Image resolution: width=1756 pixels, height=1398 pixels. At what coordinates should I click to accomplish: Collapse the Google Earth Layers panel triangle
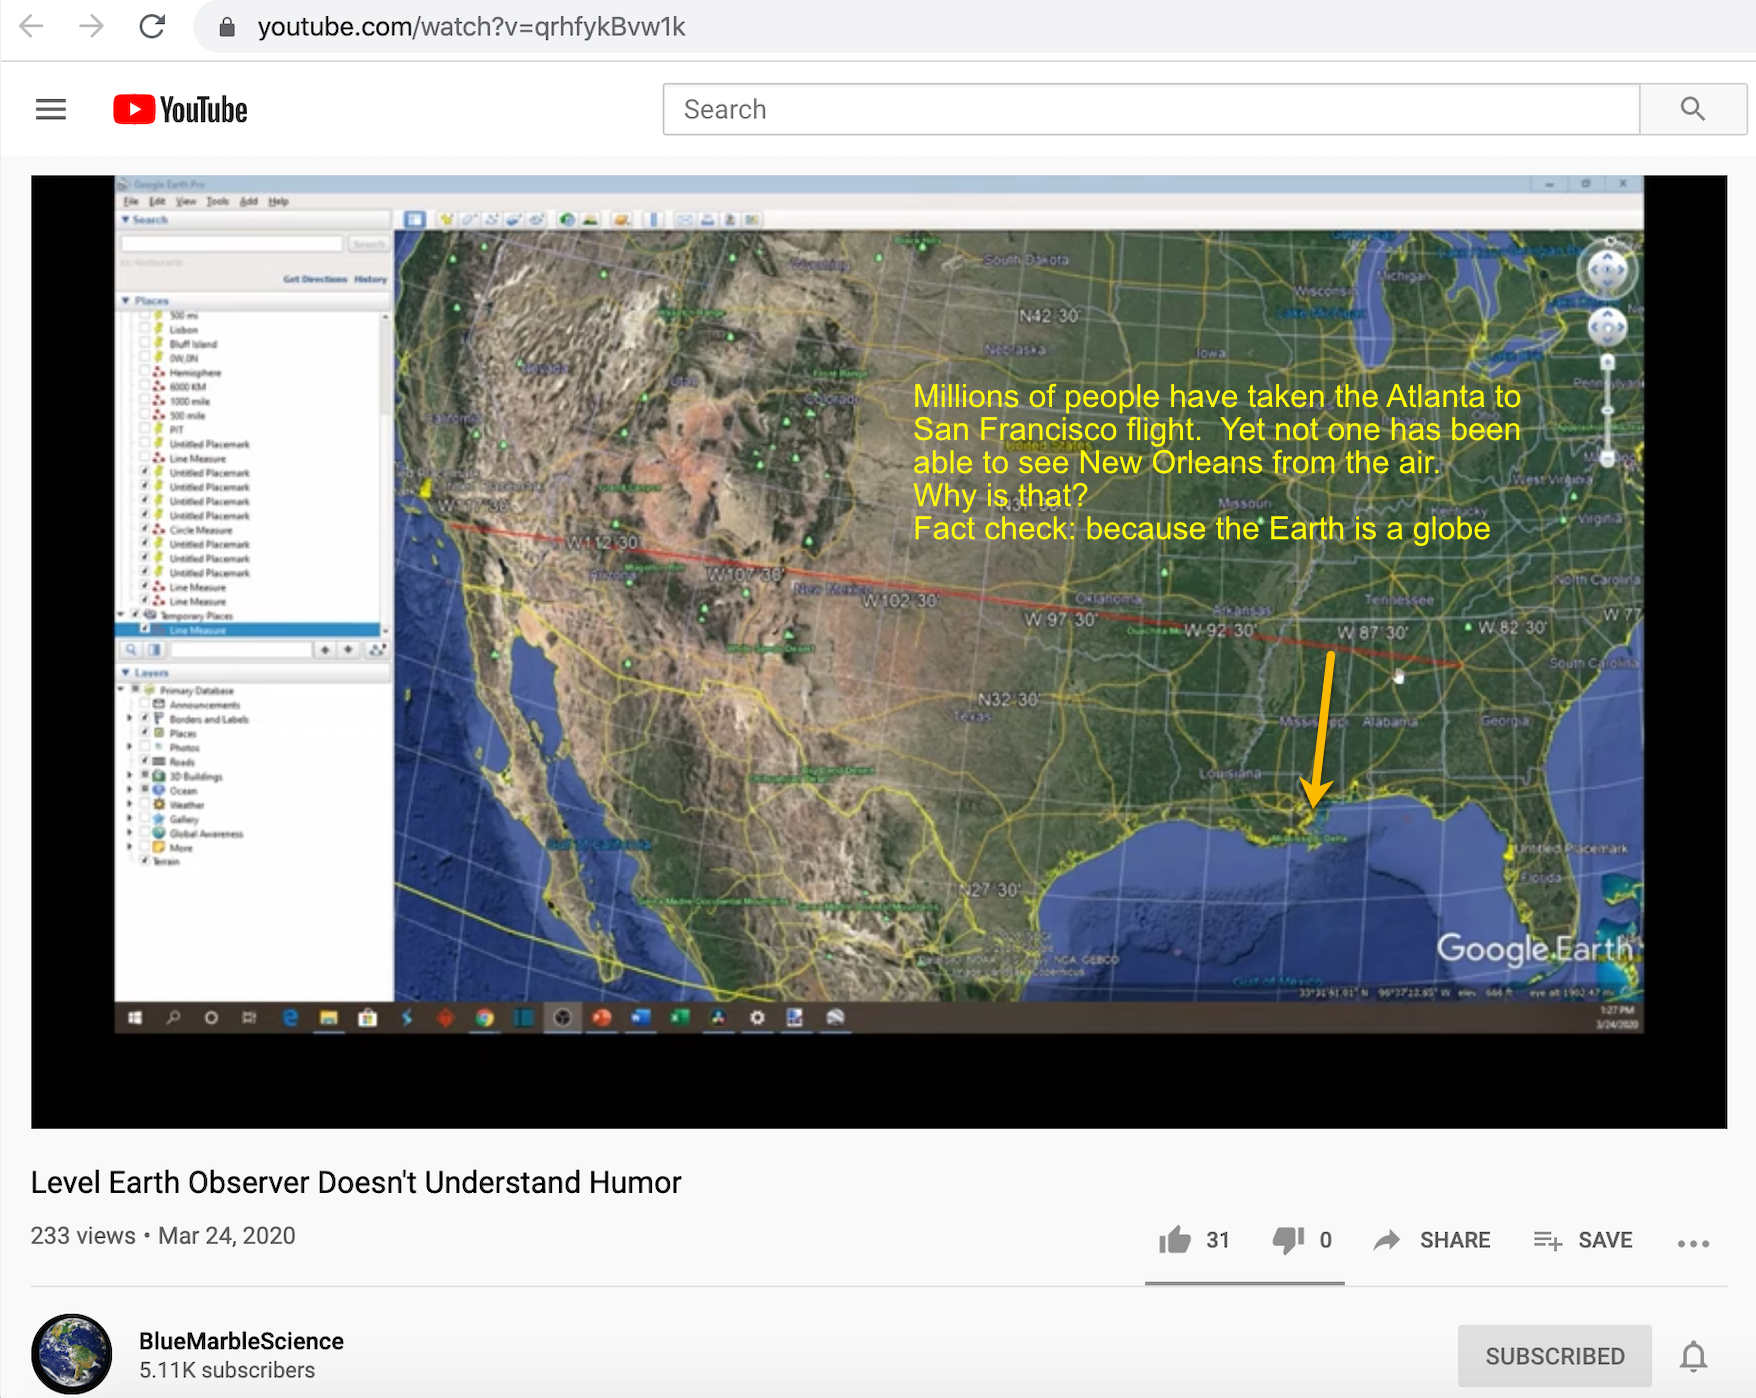tap(126, 672)
